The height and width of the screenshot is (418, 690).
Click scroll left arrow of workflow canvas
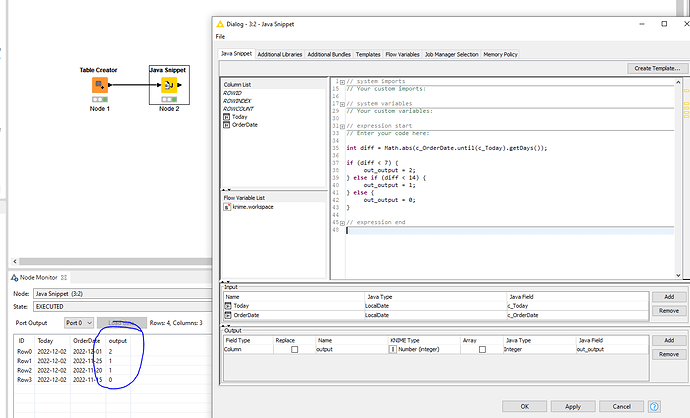[x=15, y=261]
